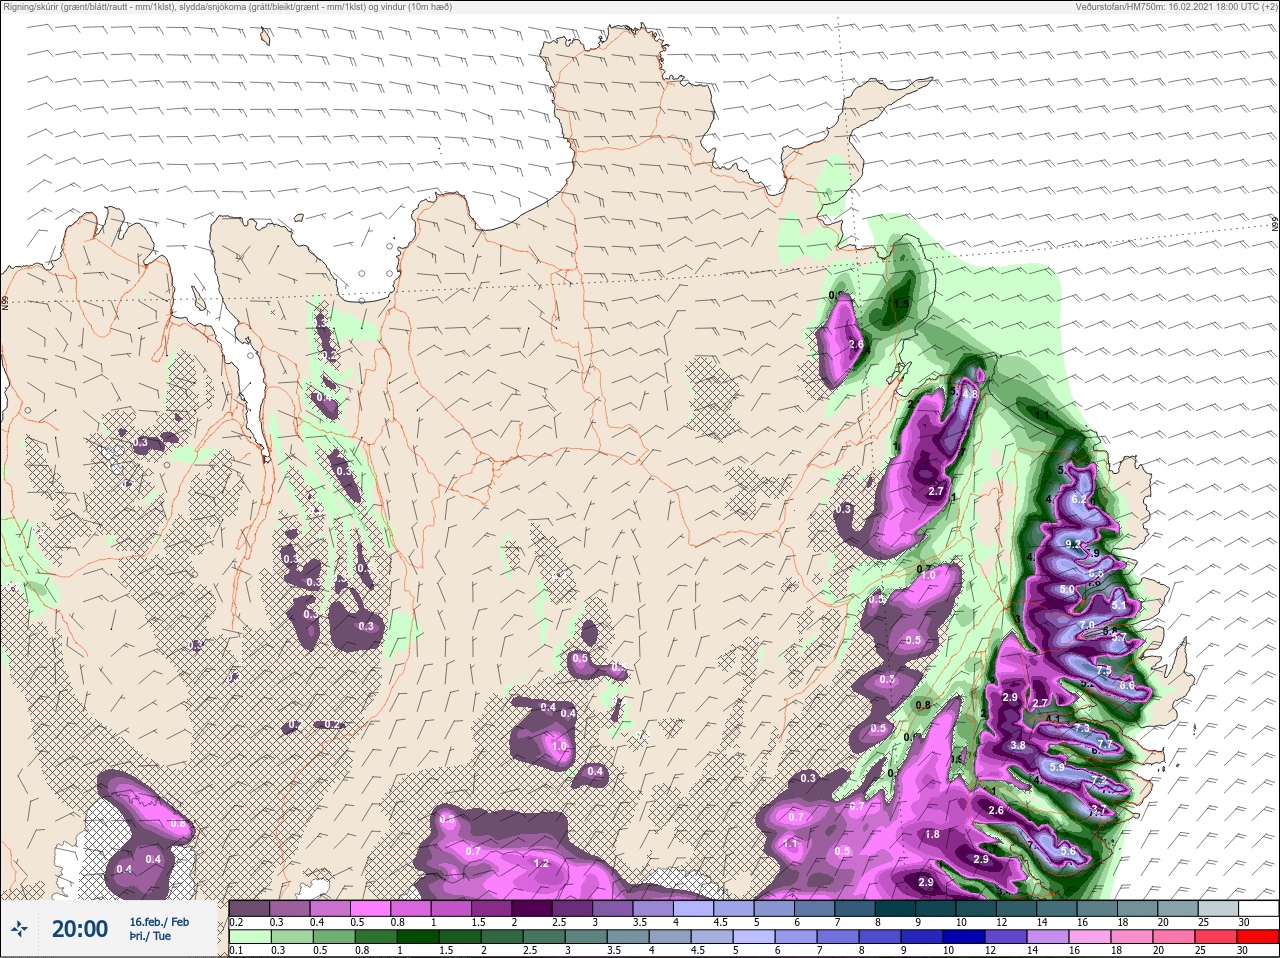The image size is (1280, 958).
Task: Select the light gray snow swatch labeled 25
Action: click(1218, 908)
